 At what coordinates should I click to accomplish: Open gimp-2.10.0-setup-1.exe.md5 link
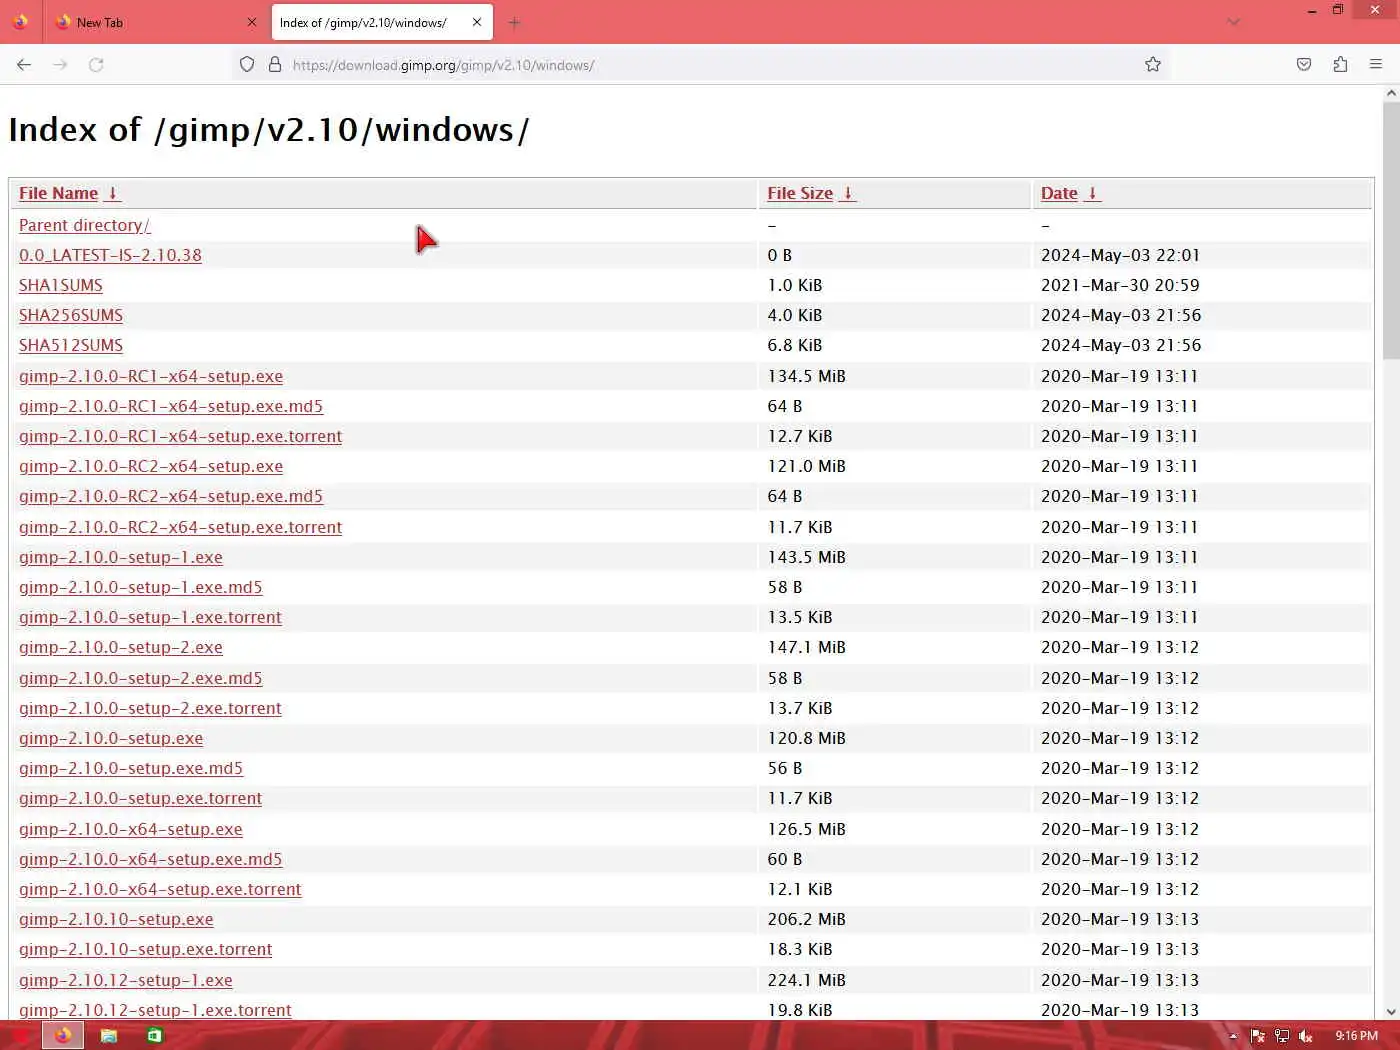[140, 587]
